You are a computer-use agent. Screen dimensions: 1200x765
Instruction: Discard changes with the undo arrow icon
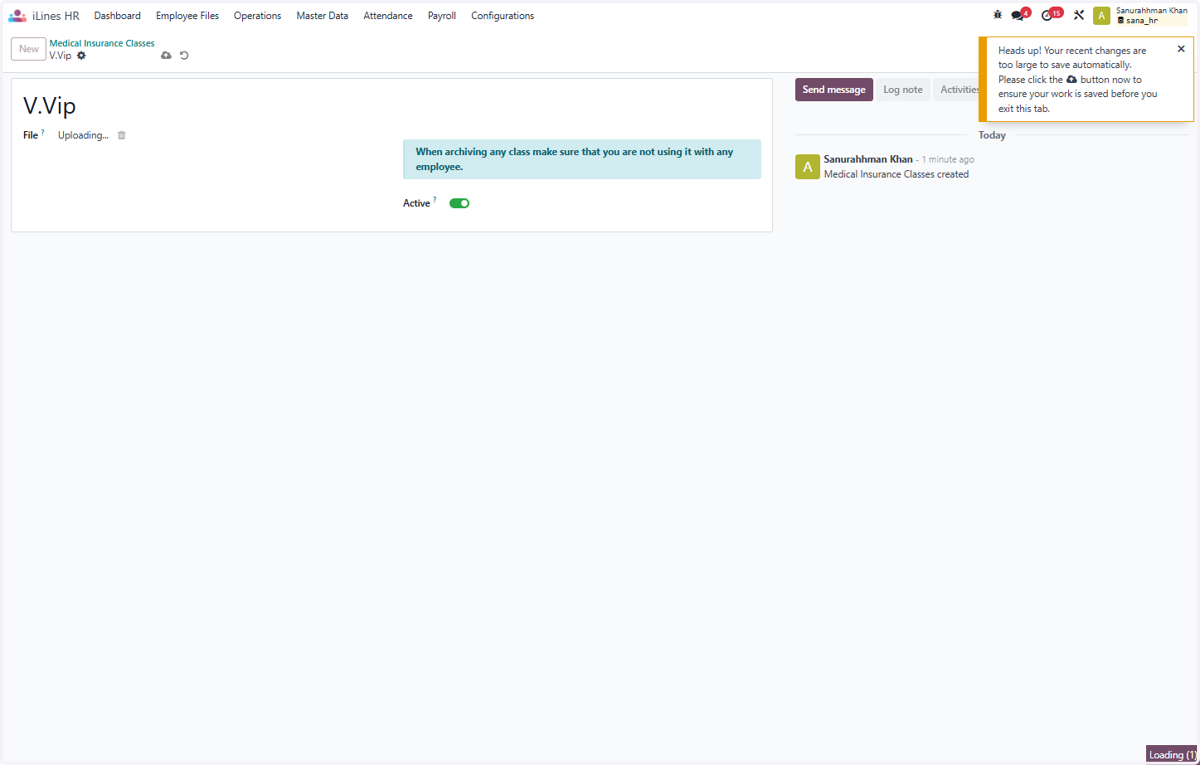(184, 55)
